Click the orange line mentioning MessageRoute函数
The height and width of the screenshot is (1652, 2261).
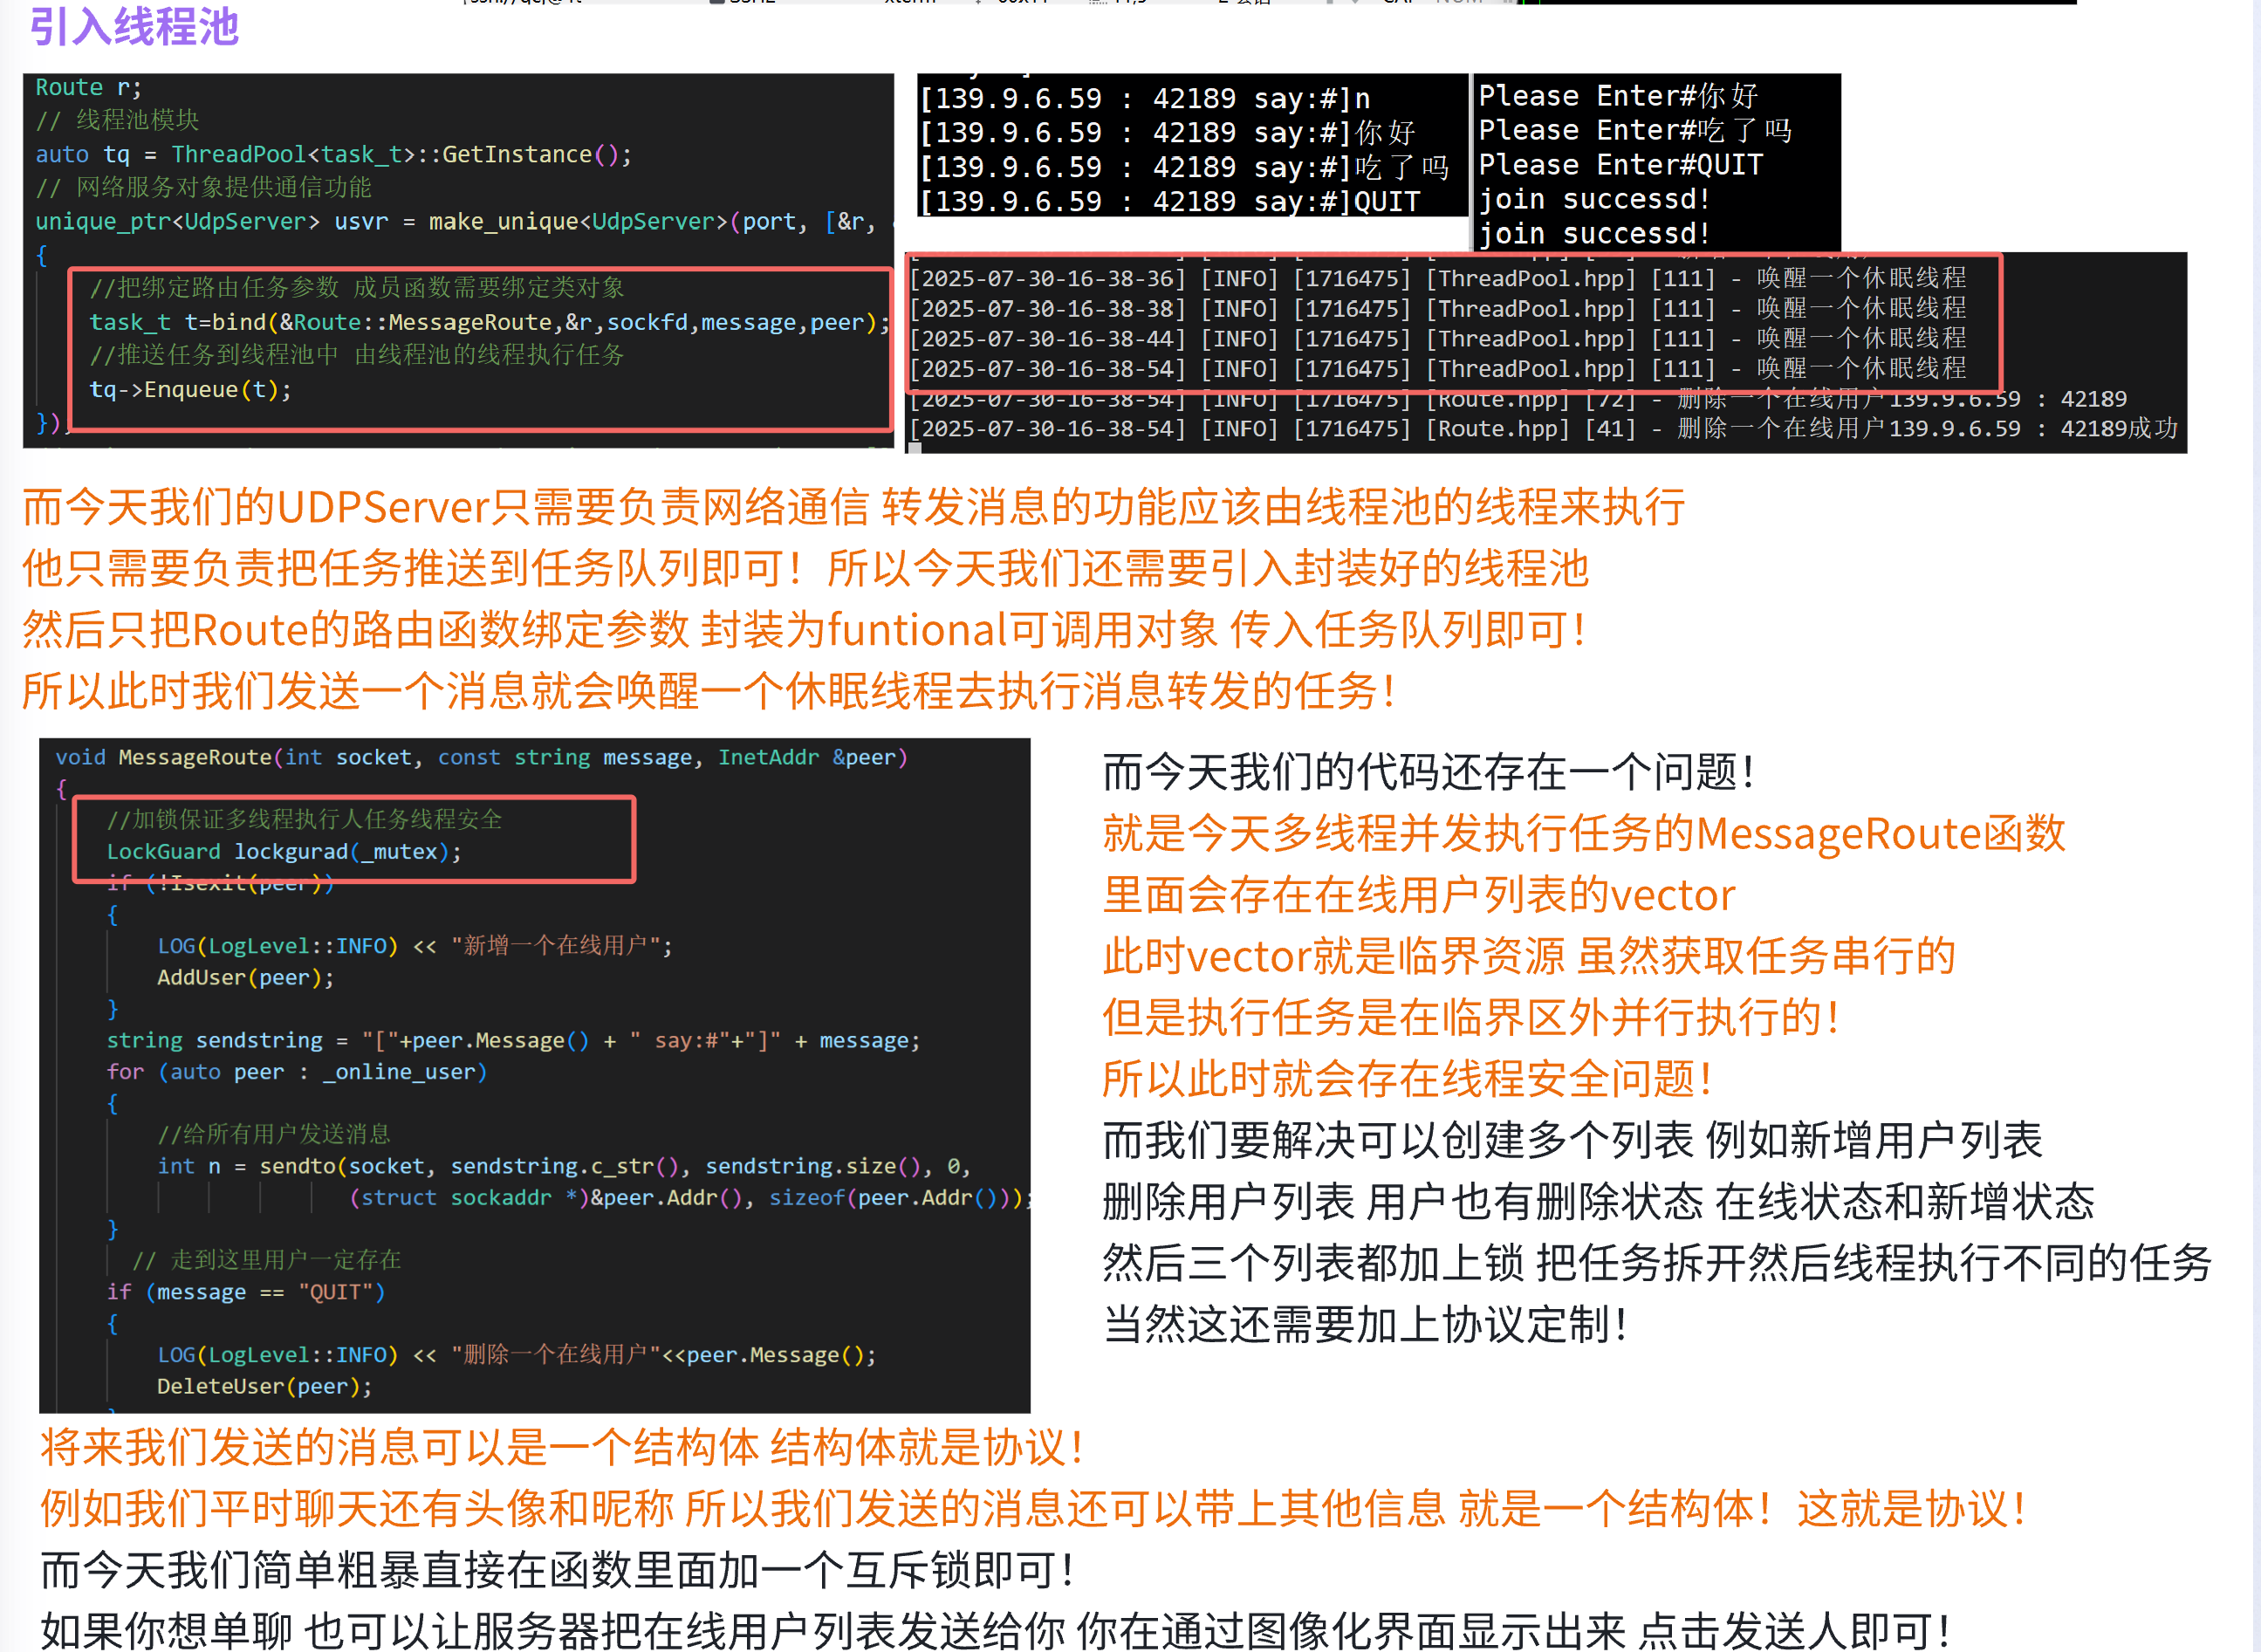pyautogui.click(x=1583, y=833)
